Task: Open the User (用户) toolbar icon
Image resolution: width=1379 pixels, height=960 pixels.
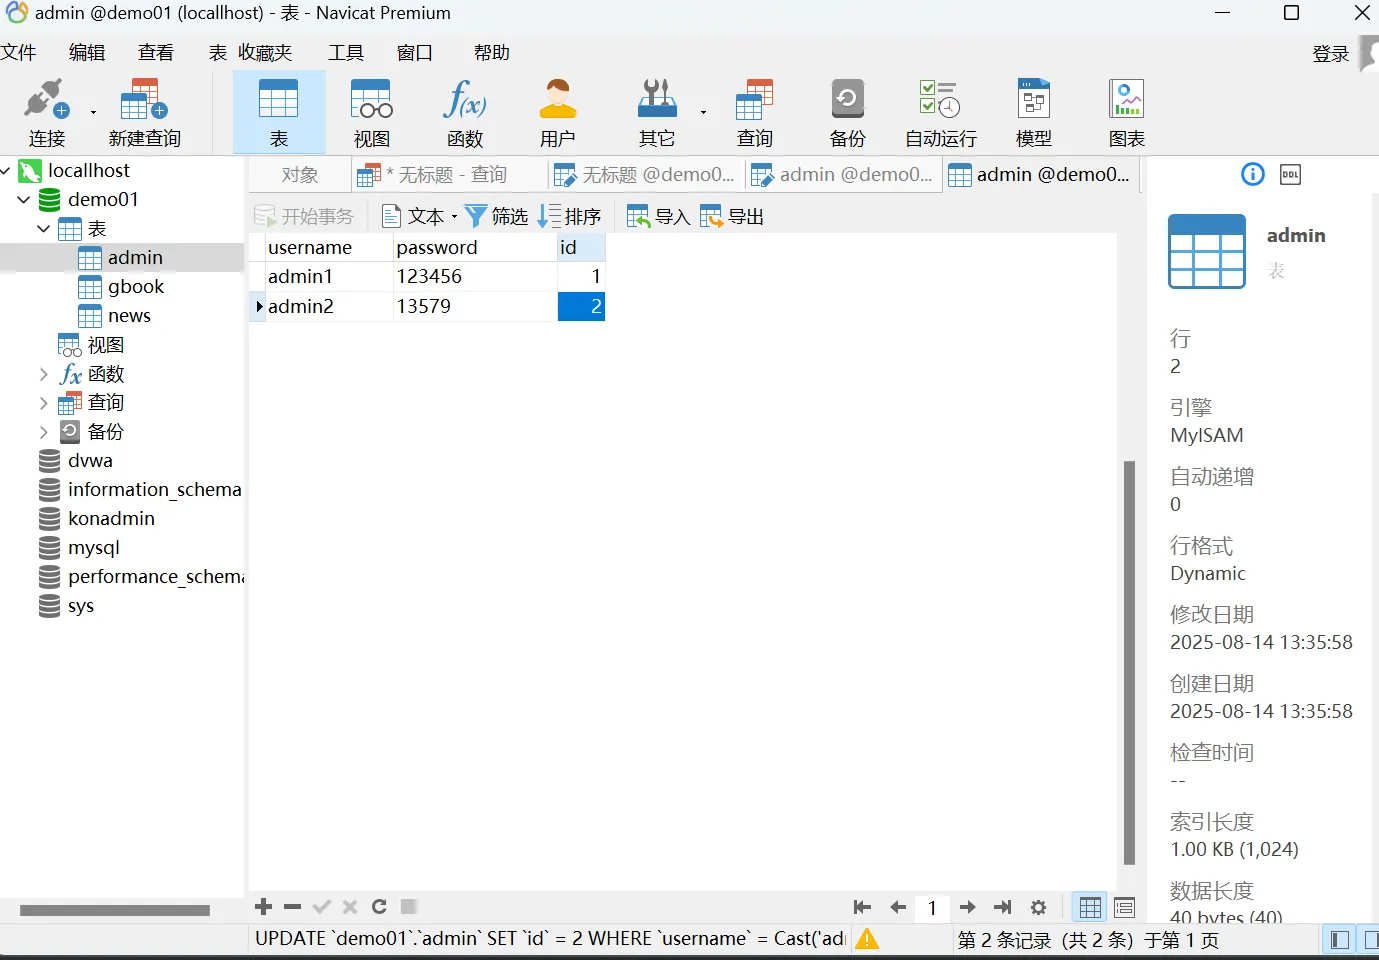Action: [x=557, y=112]
